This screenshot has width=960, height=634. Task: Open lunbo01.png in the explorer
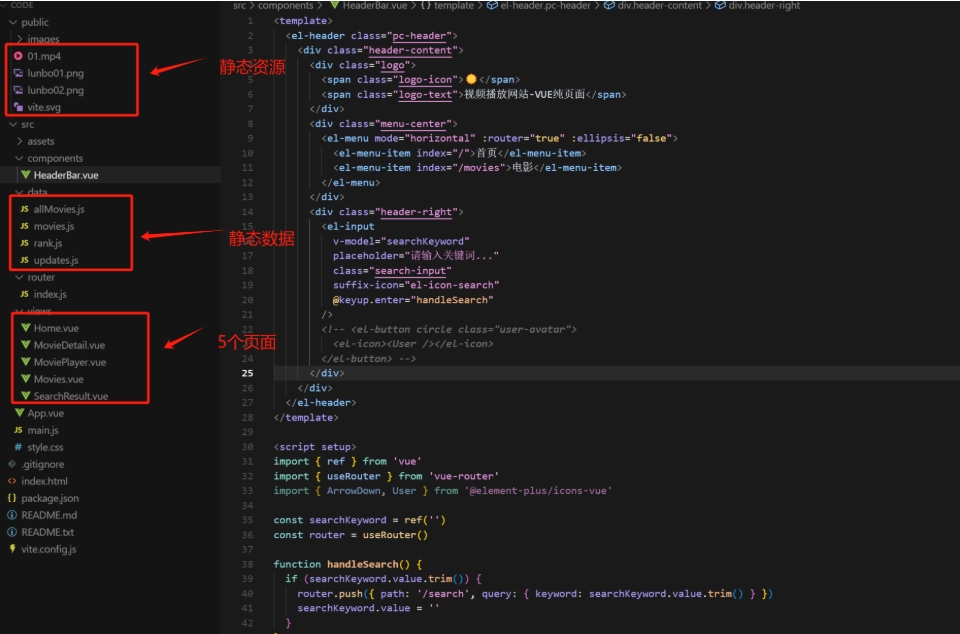[55, 73]
